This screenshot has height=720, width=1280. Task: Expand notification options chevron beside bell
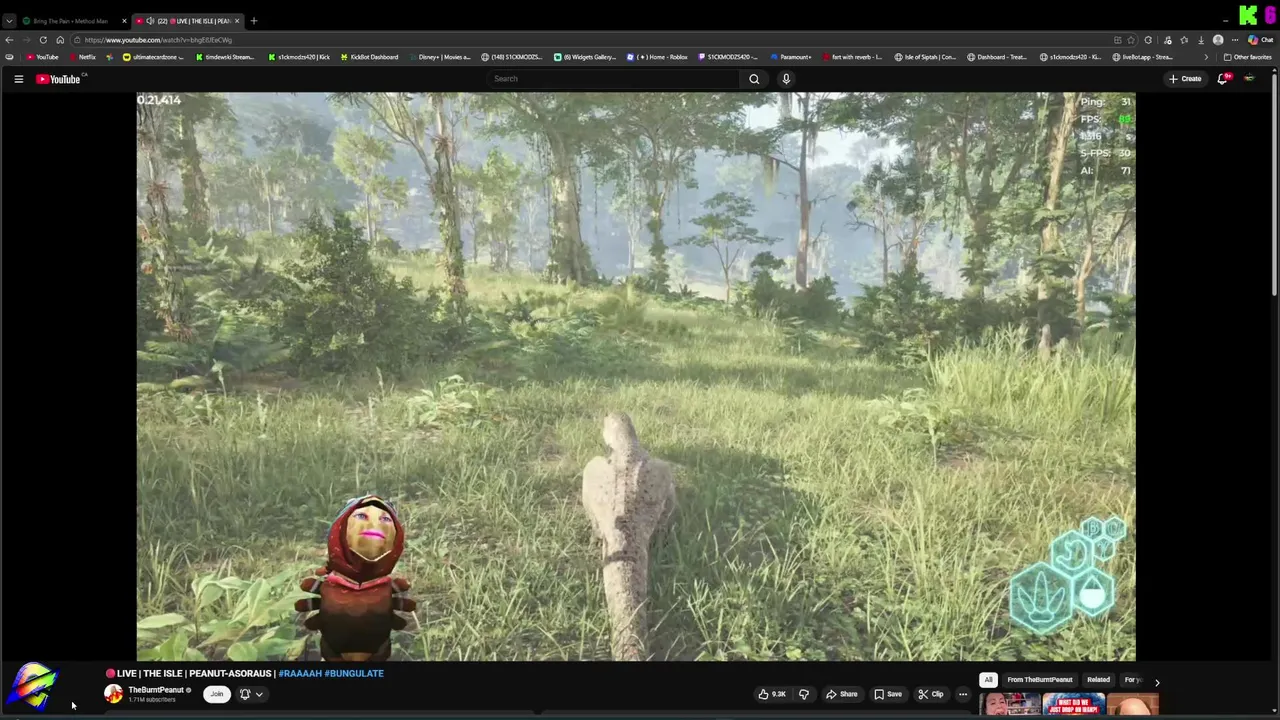[x=259, y=694]
